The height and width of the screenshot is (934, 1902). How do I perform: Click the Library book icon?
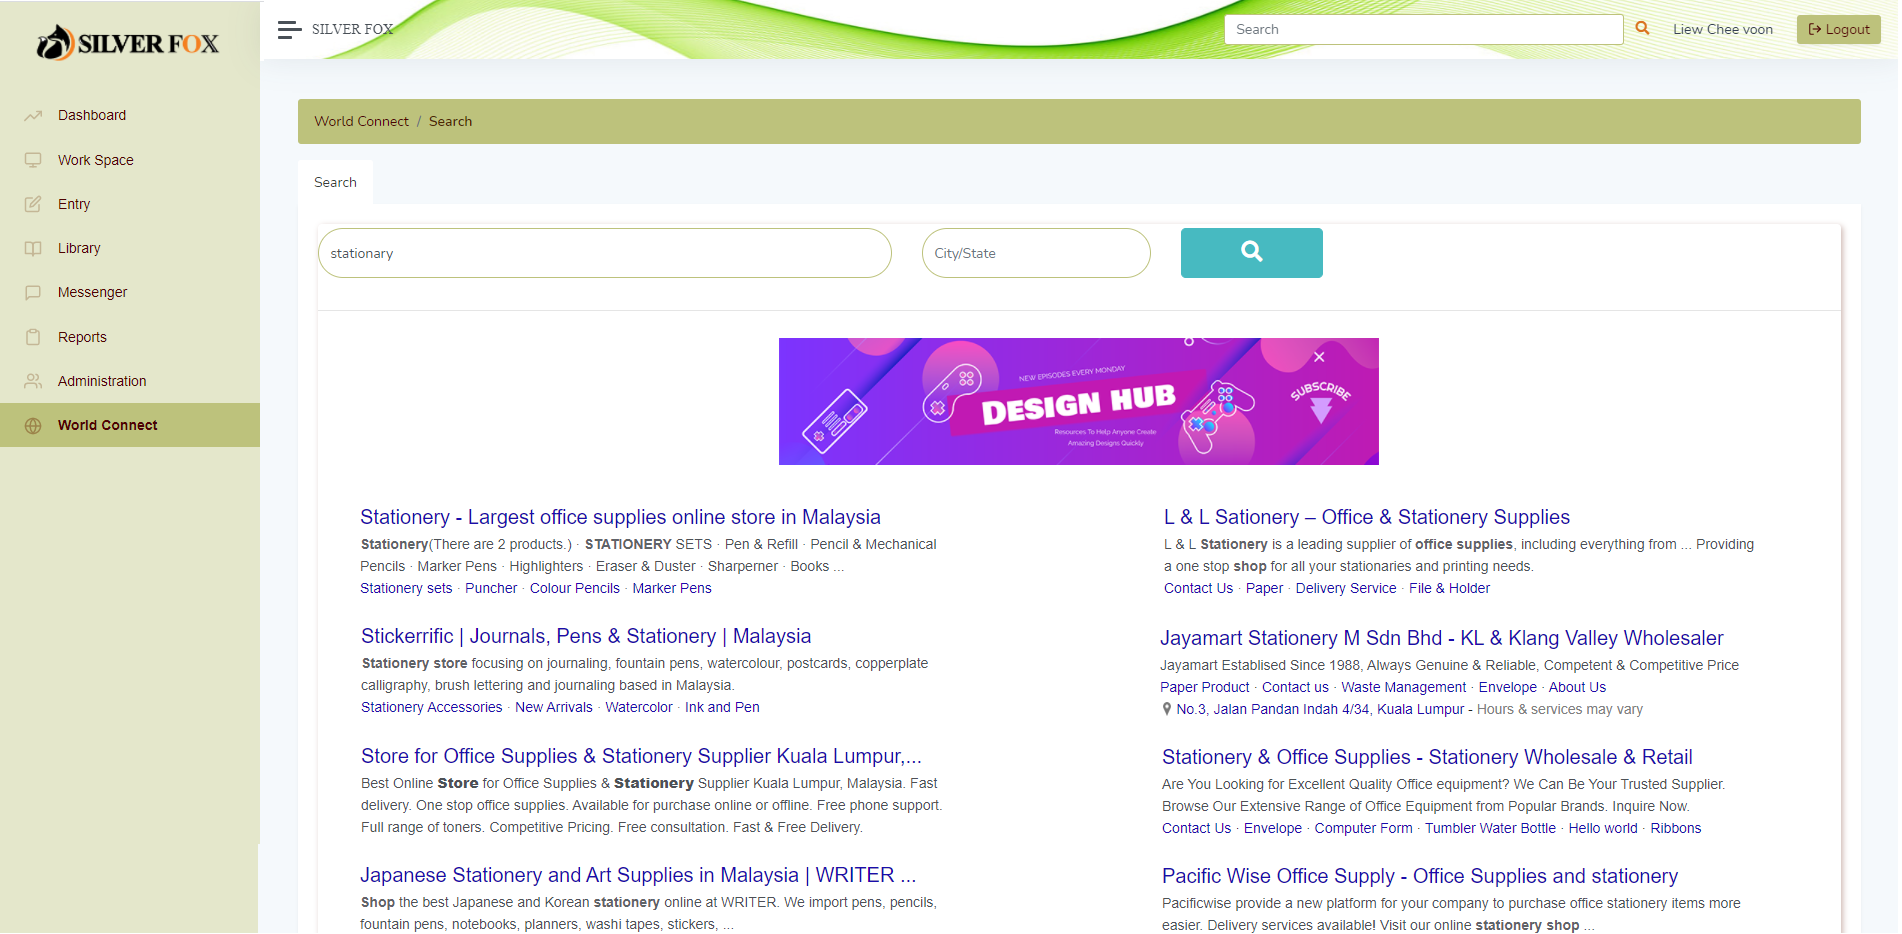coord(33,248)
